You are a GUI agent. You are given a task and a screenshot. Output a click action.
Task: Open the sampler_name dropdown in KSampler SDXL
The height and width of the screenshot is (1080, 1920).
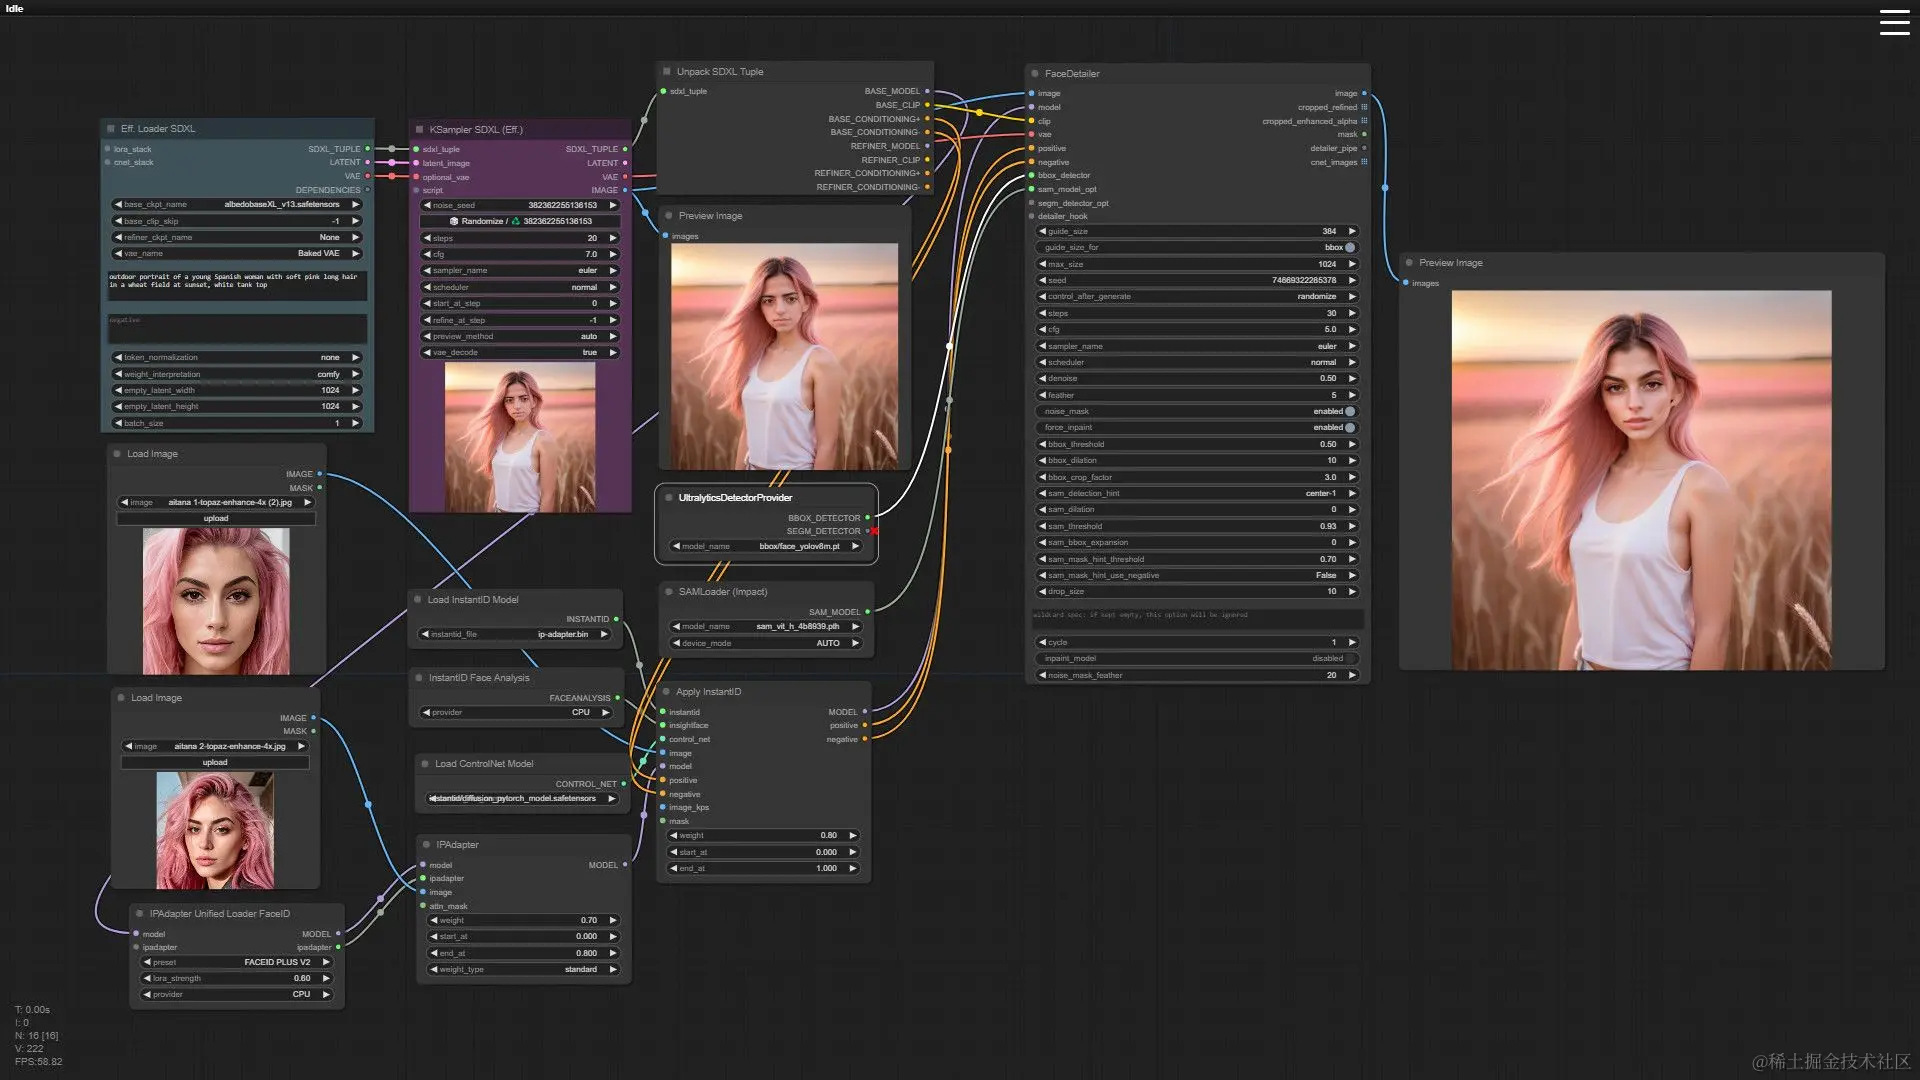tap(520, 270)
